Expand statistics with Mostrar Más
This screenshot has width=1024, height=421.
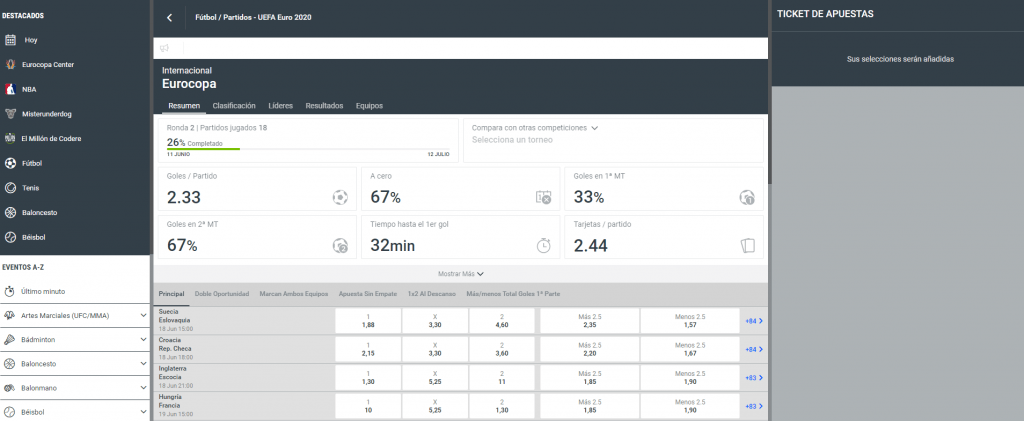point(460,273)
